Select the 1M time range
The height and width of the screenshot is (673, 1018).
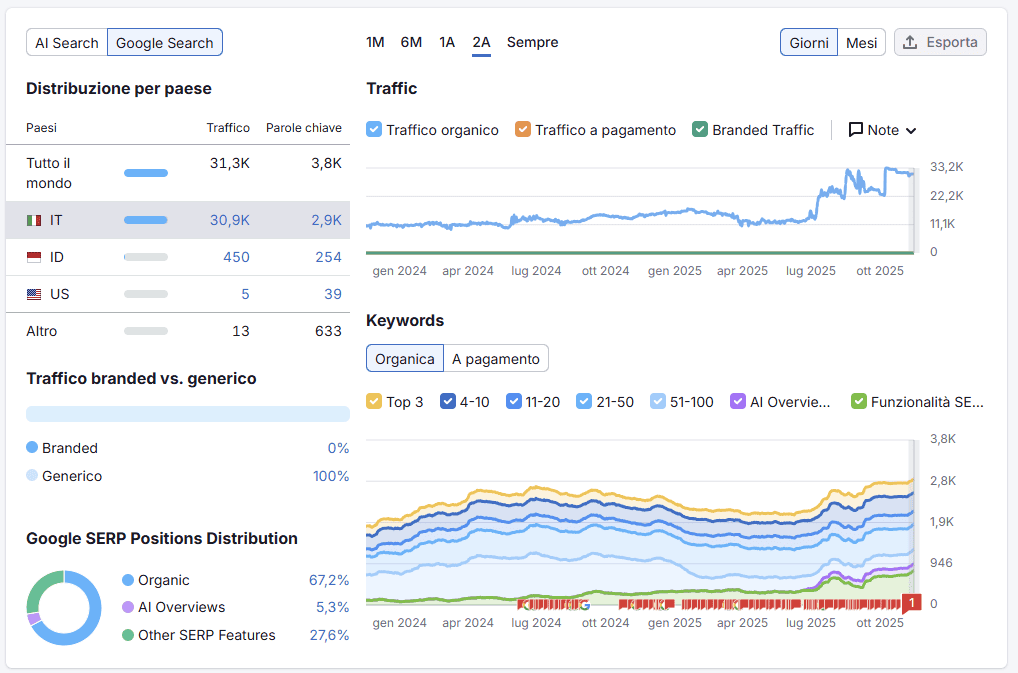click(375, 42)
